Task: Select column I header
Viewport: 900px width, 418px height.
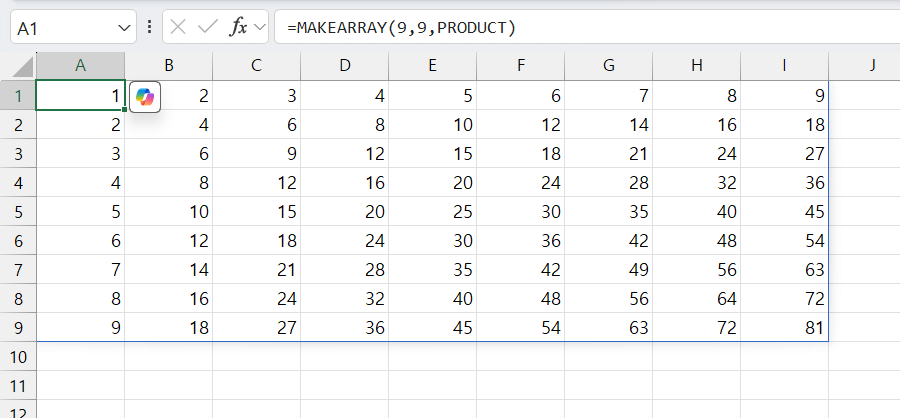Action: (x=785, y=66)
